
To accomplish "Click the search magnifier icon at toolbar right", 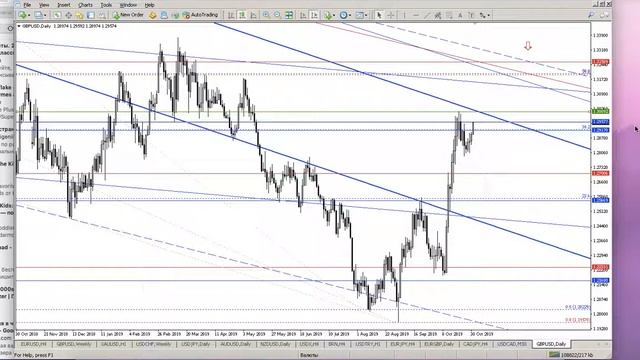I will click(591, 15).
